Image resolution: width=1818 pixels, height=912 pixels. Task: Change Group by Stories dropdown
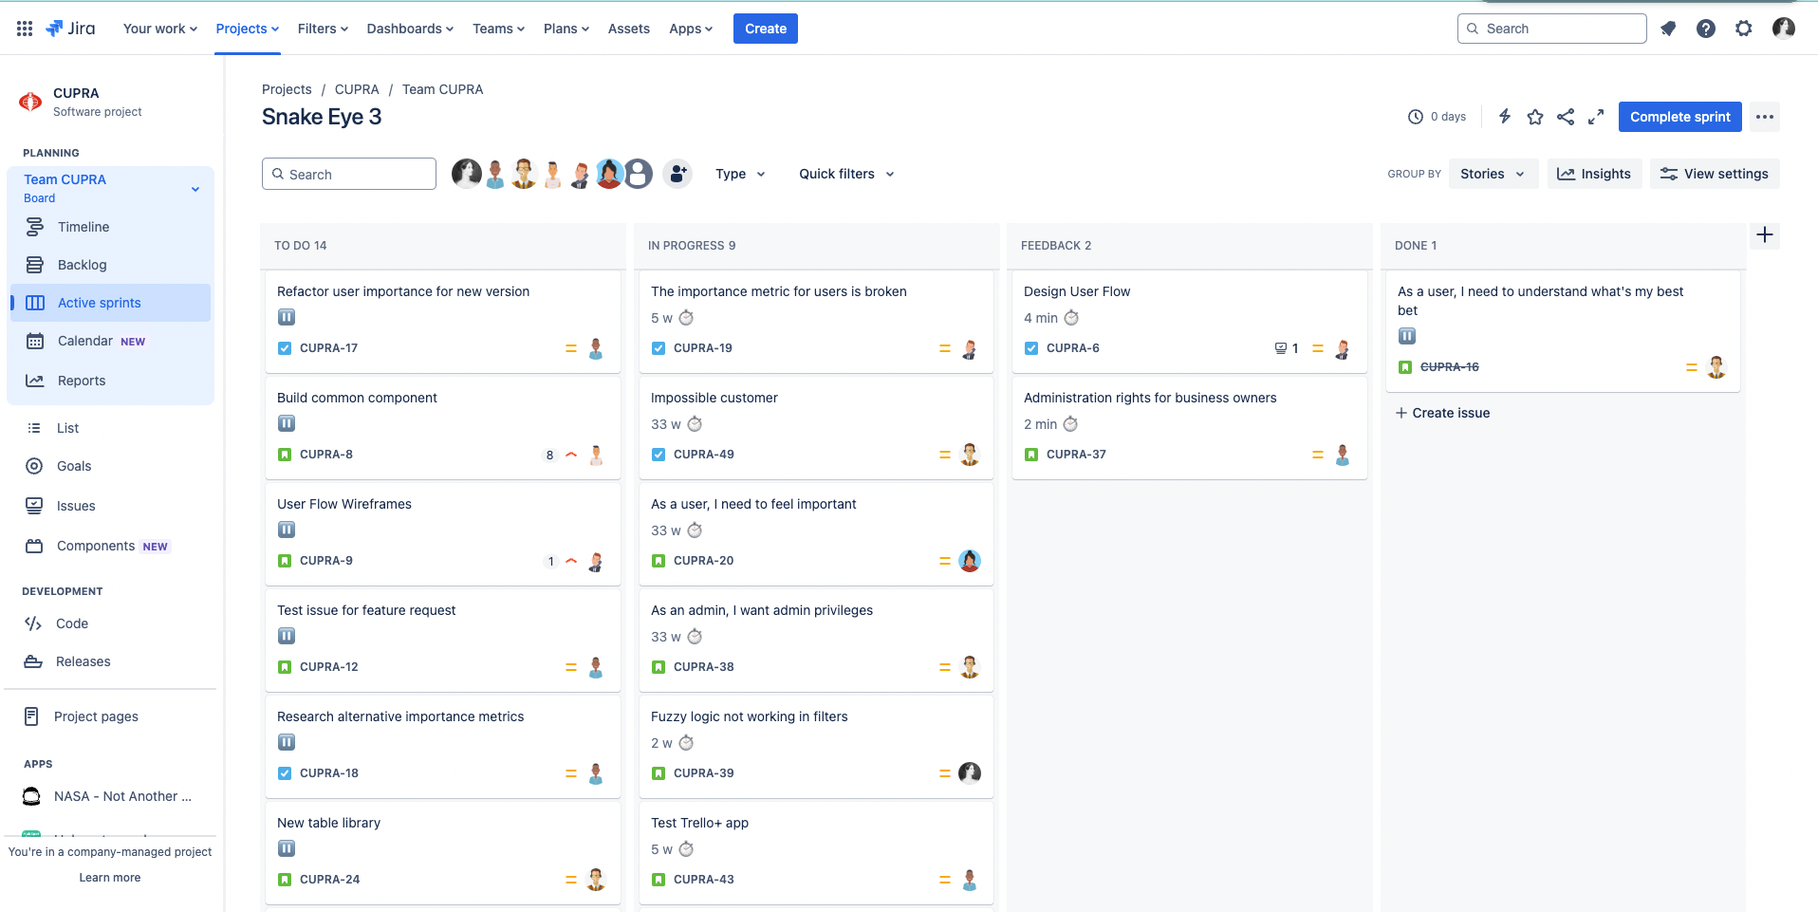click(x=1493, y=174)
